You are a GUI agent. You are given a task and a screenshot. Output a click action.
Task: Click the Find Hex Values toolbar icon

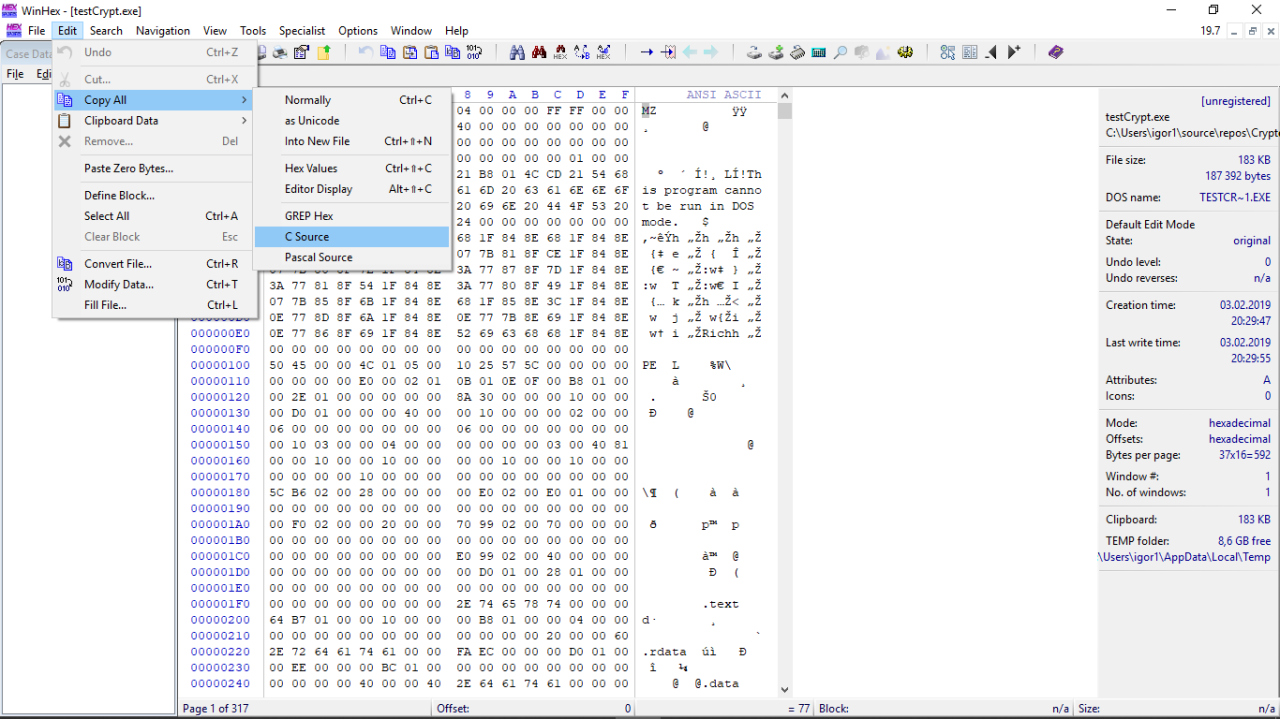(x=561, y=53)
